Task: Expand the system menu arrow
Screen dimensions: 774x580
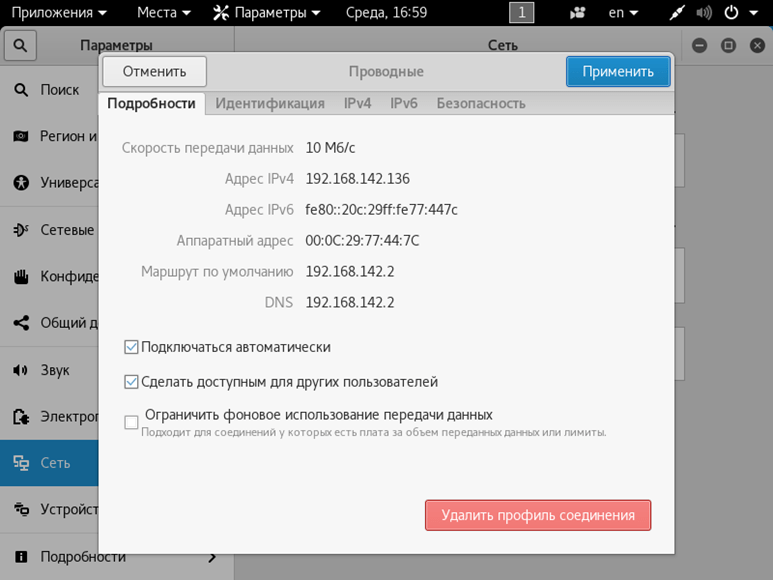Action: point(754,13)
